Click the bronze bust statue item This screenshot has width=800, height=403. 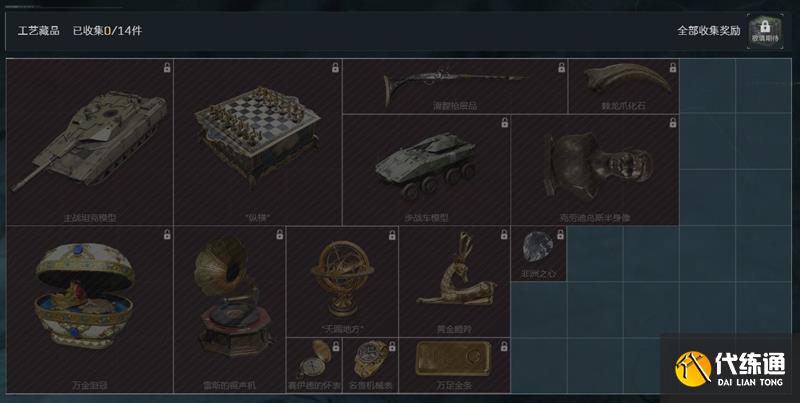point(595,170)
